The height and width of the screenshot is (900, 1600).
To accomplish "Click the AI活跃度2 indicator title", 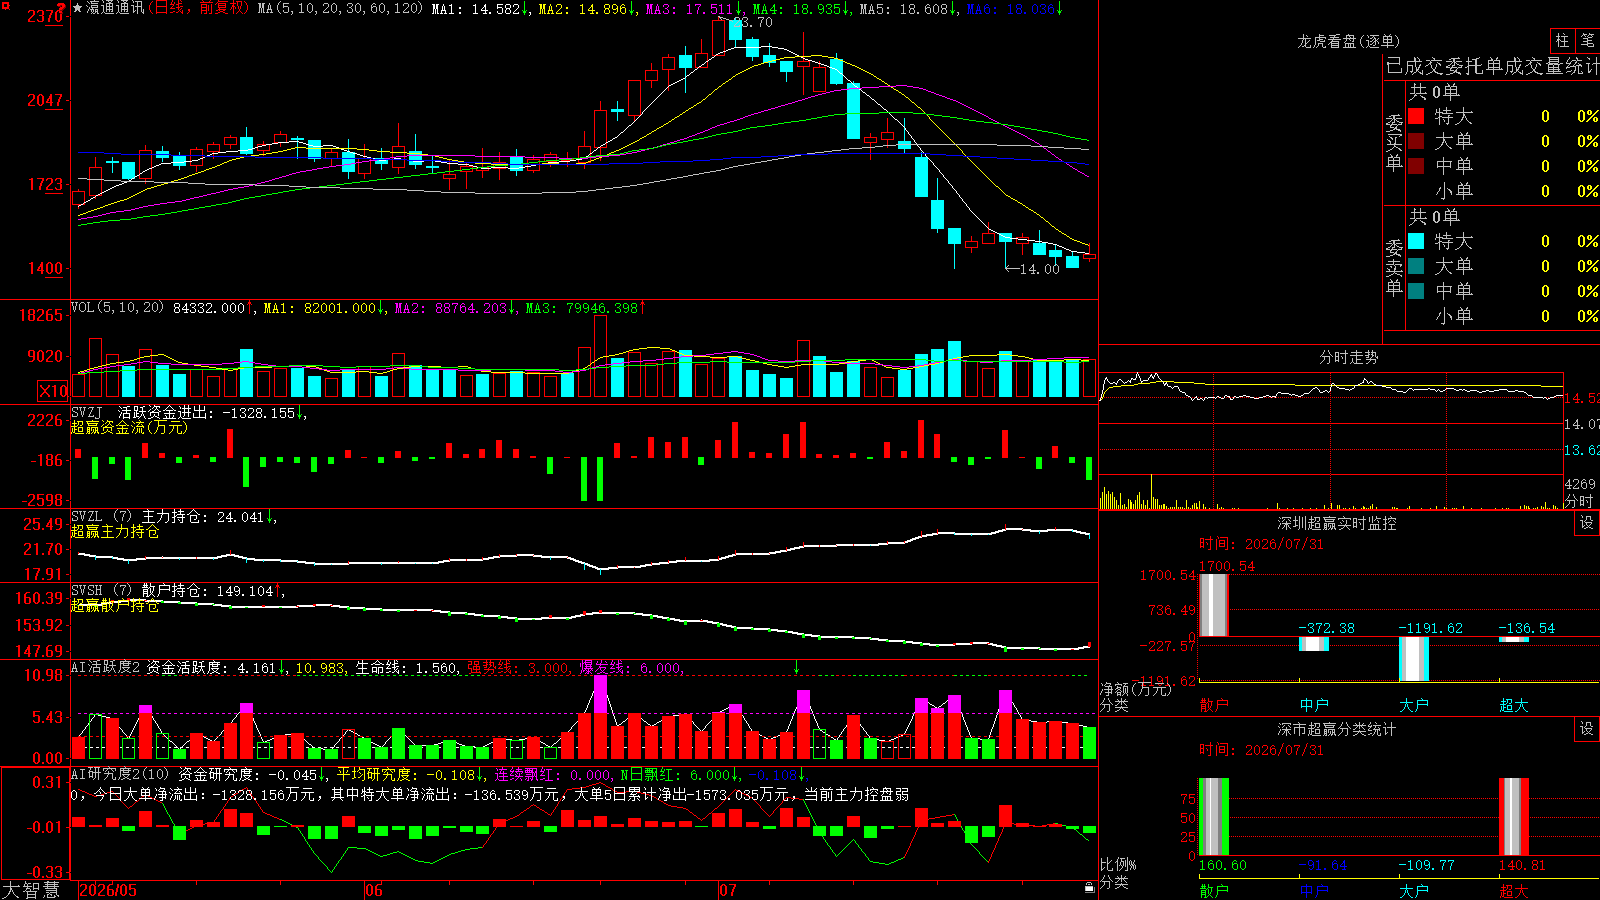I will point(106,667).
